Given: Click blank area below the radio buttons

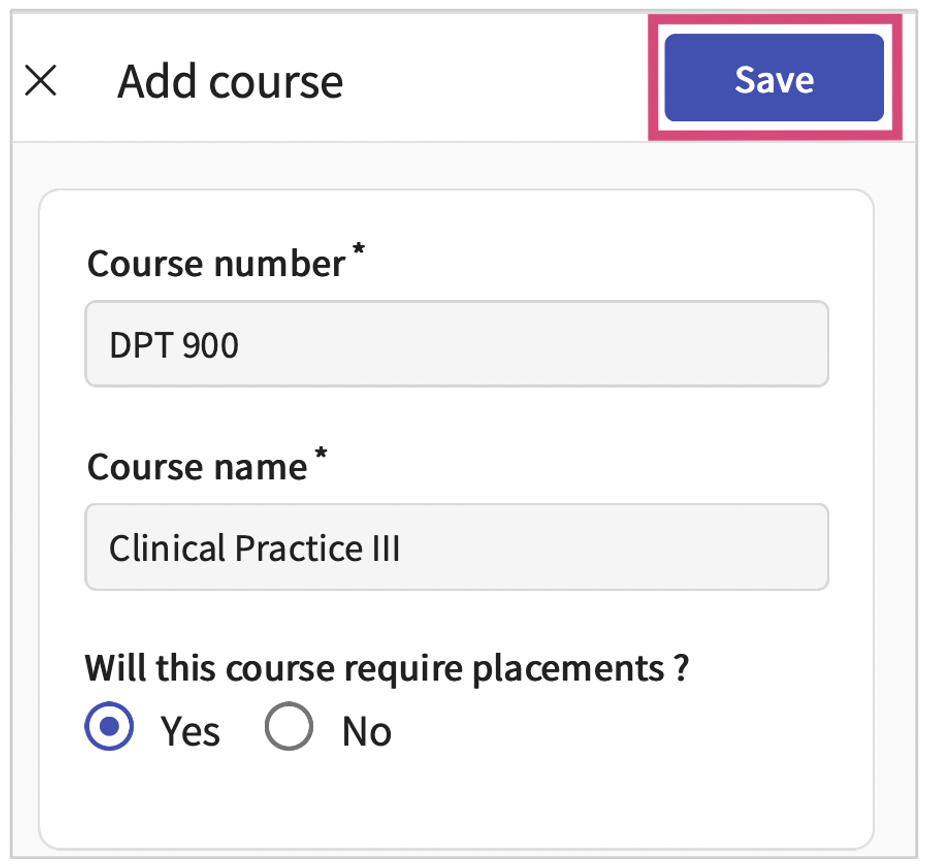Looking at the screenshot, I should pyautogui.click(x=456, y=795).
